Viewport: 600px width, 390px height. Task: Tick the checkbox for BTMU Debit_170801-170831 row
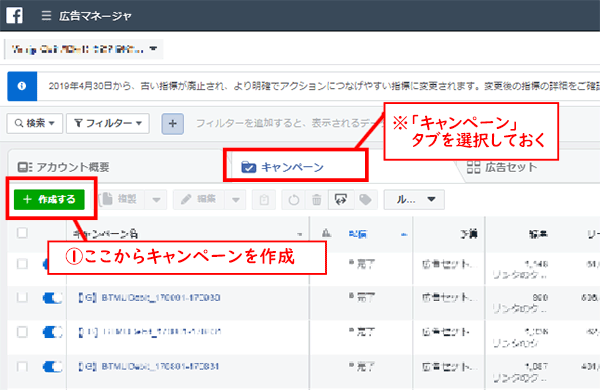(x=22, y=366)
